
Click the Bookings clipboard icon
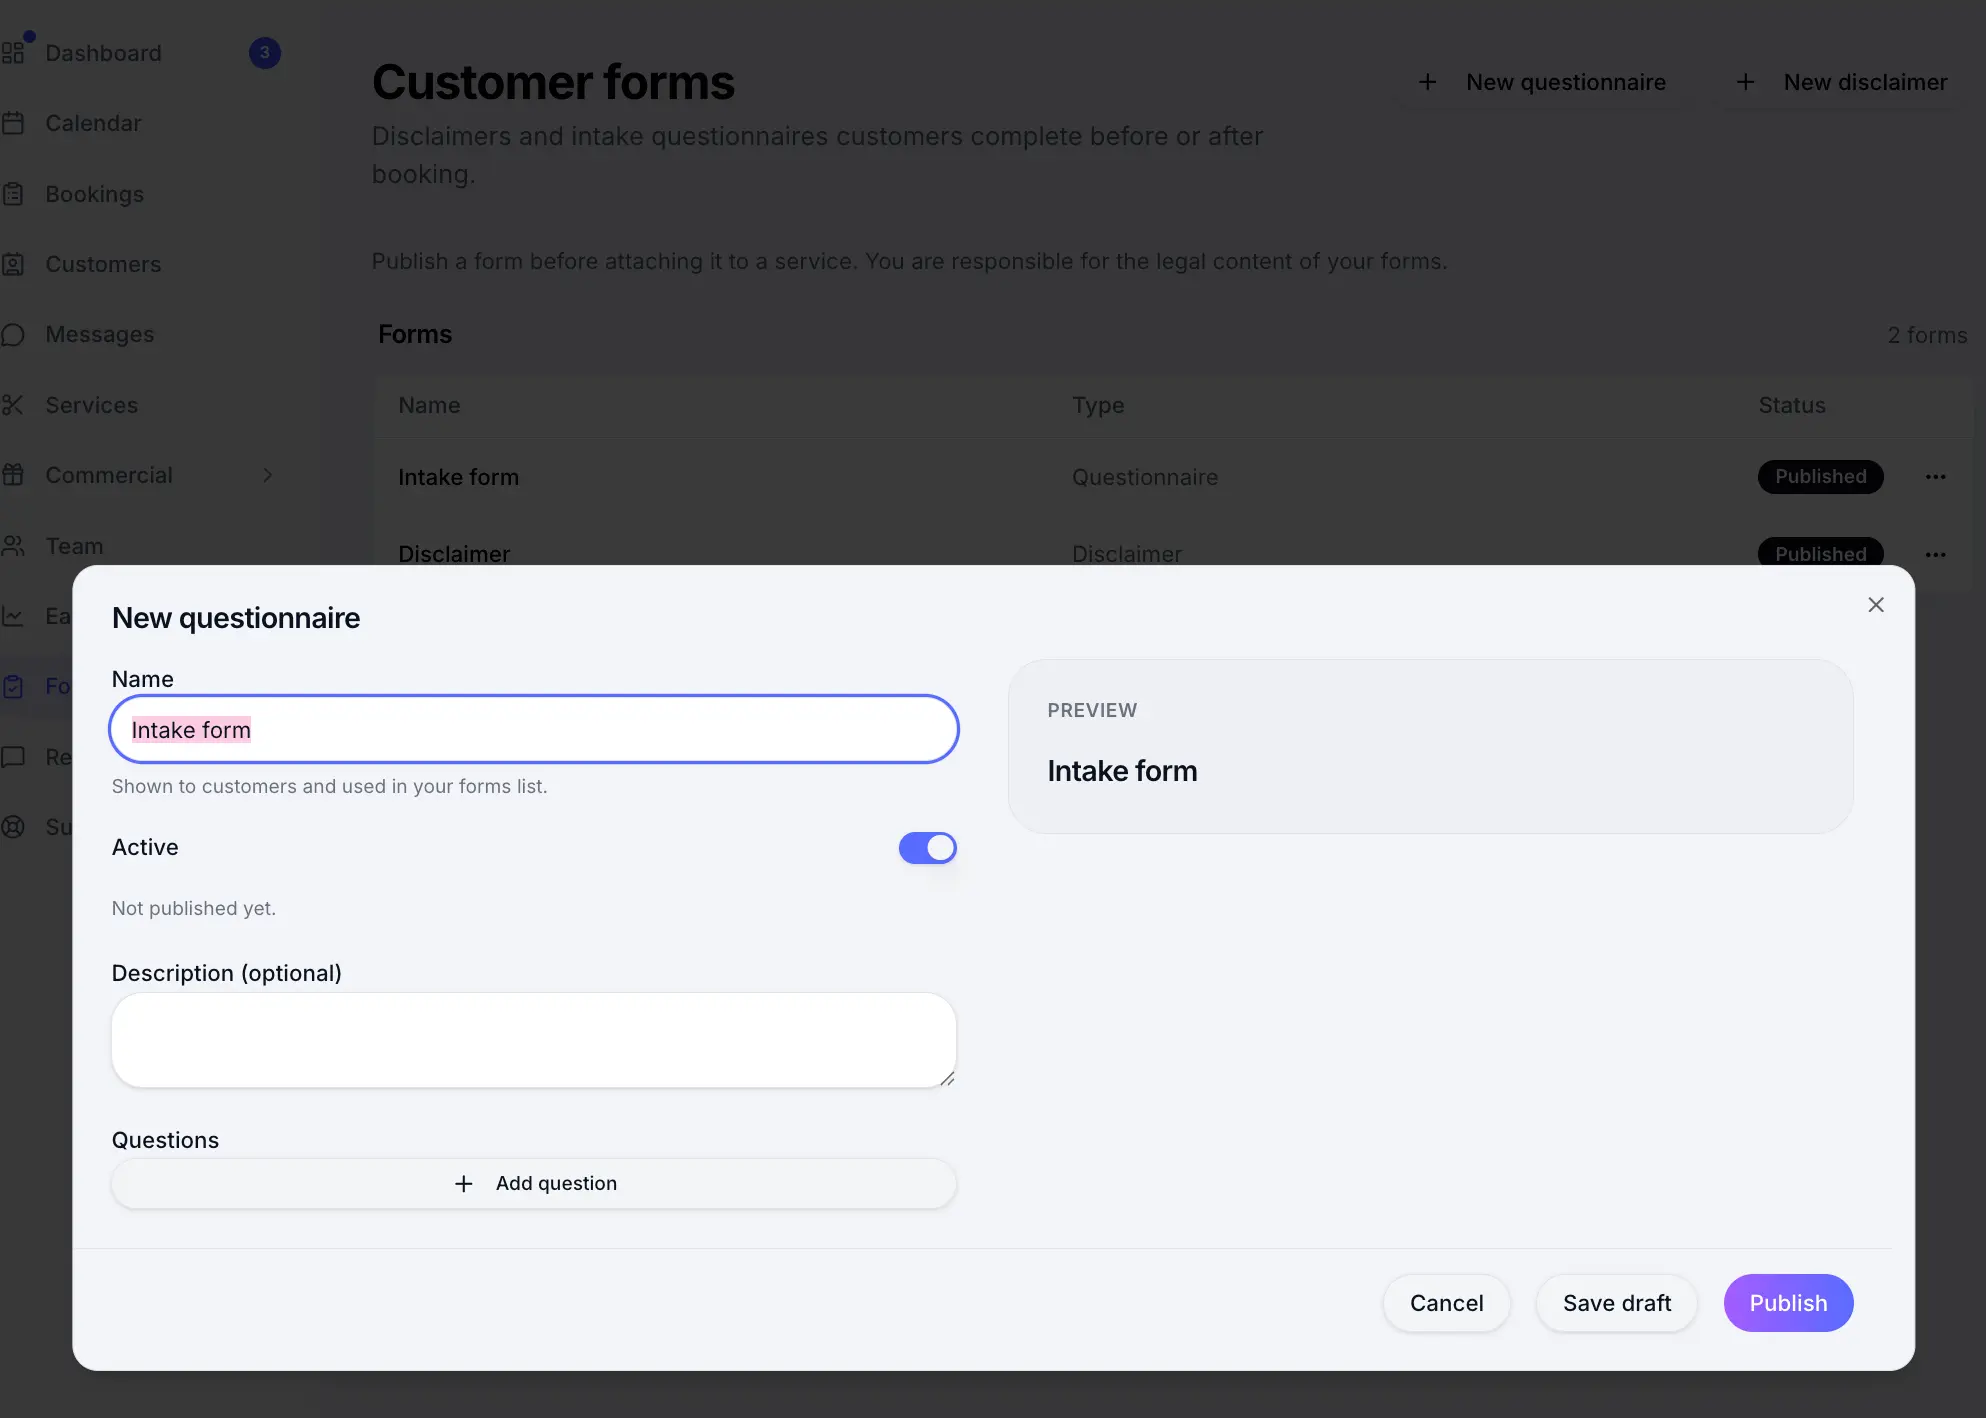pos(13,194)
